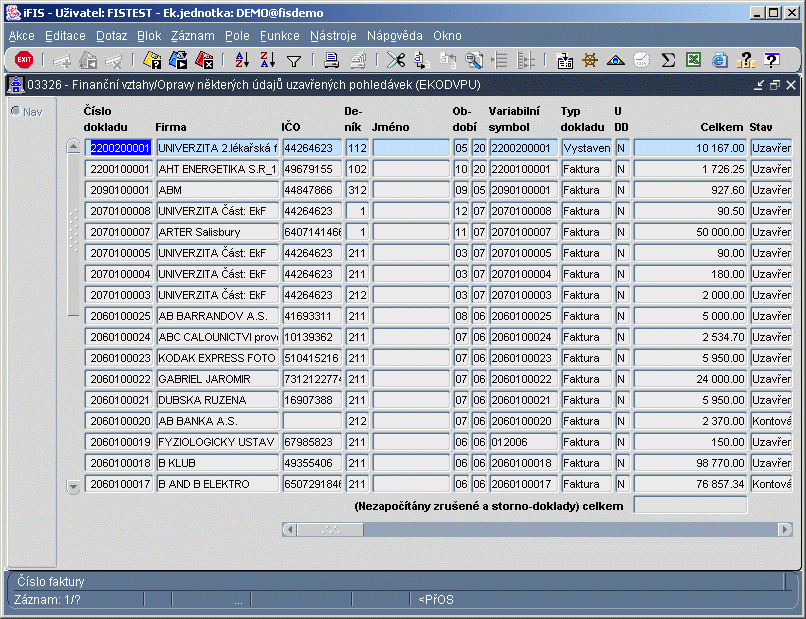Click firm cell B AND B ELEKTRO

click(x=217, y=484)
